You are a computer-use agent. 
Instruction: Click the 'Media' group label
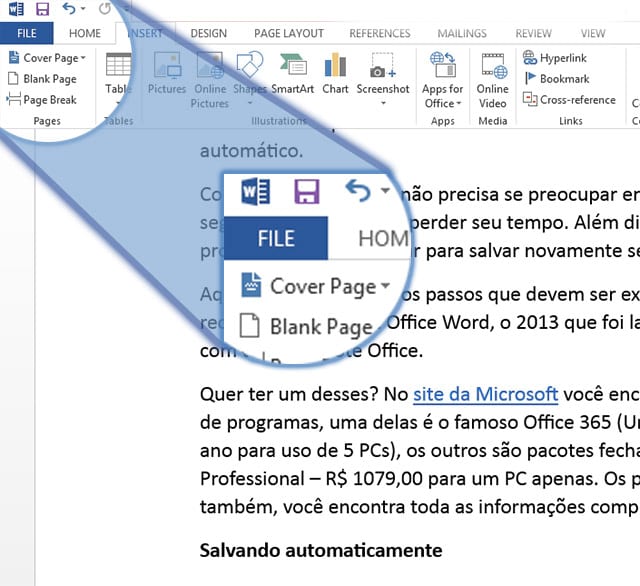pos(493,121)
